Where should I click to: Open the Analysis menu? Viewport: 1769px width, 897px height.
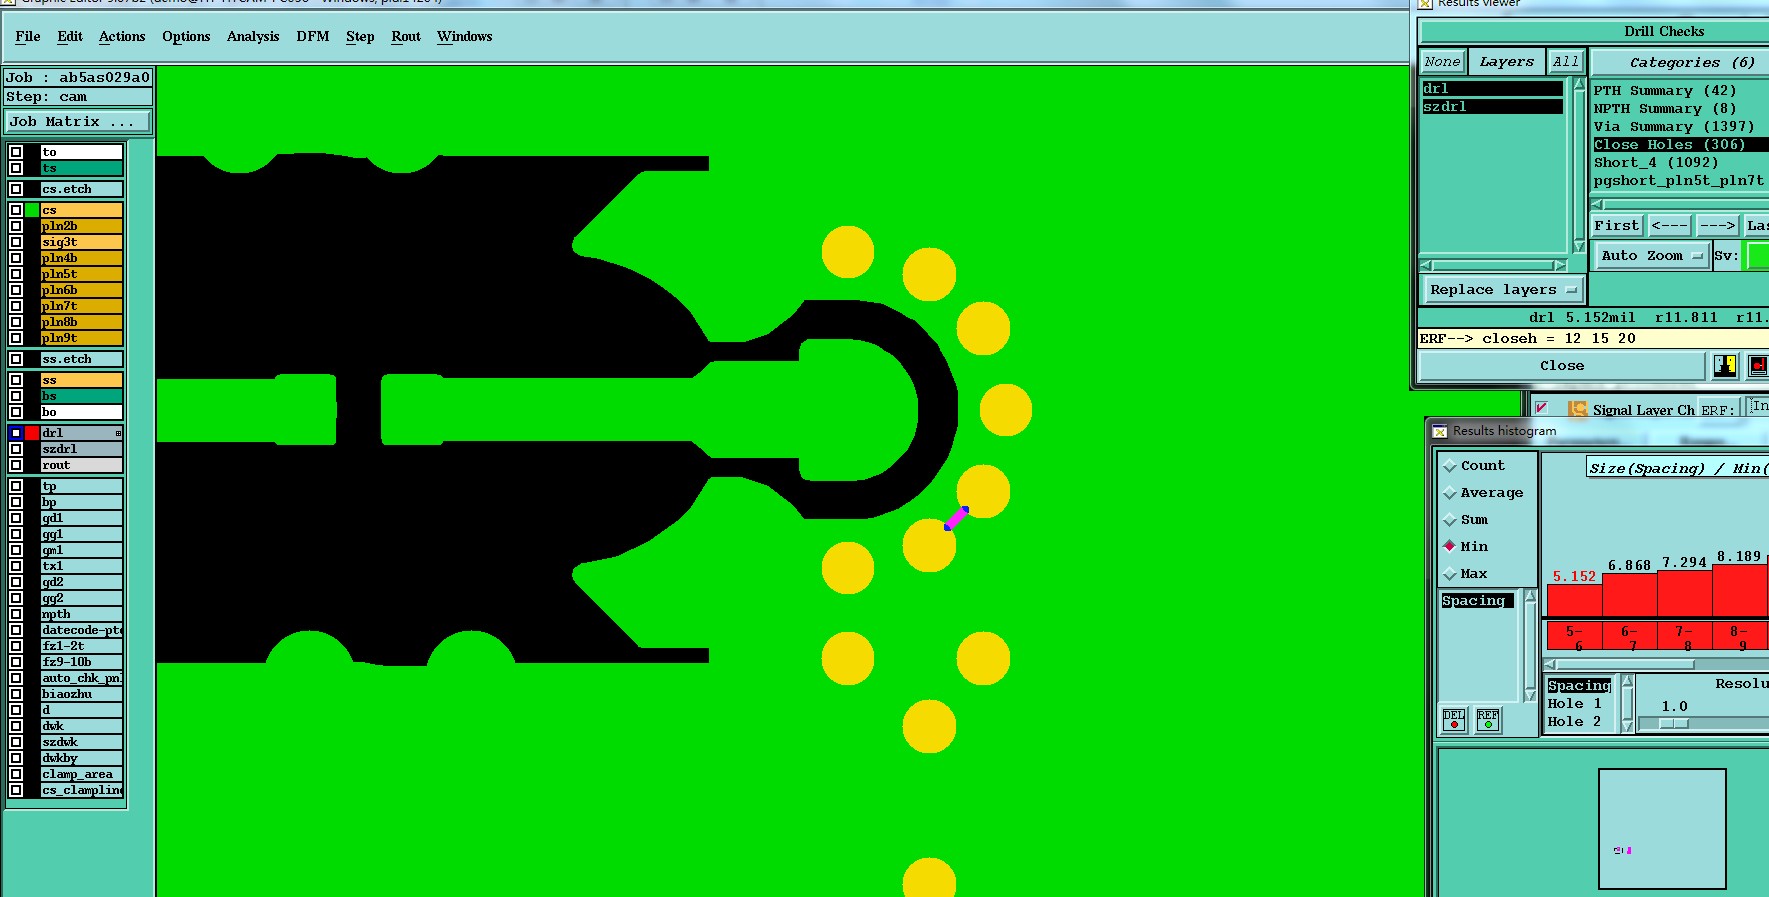click(x=253, y=37)
